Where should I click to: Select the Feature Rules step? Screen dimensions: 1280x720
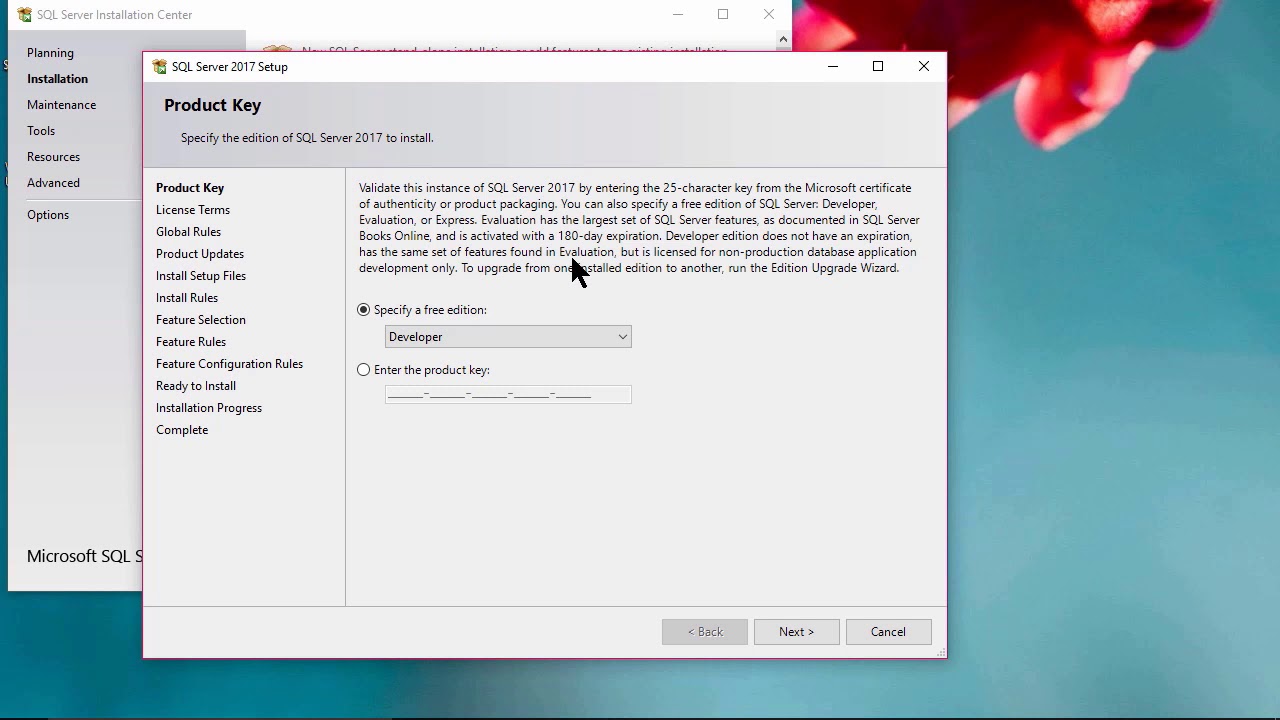191,342
